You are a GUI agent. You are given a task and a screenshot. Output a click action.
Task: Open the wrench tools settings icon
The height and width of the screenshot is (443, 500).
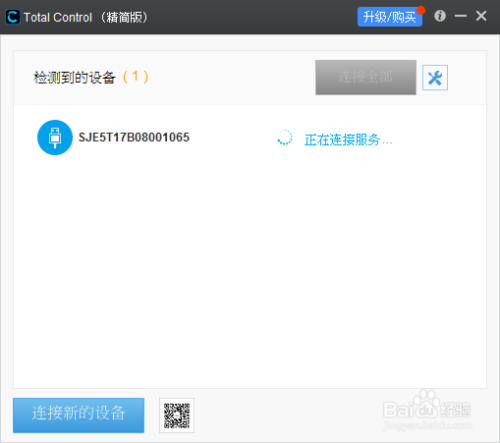435,78
